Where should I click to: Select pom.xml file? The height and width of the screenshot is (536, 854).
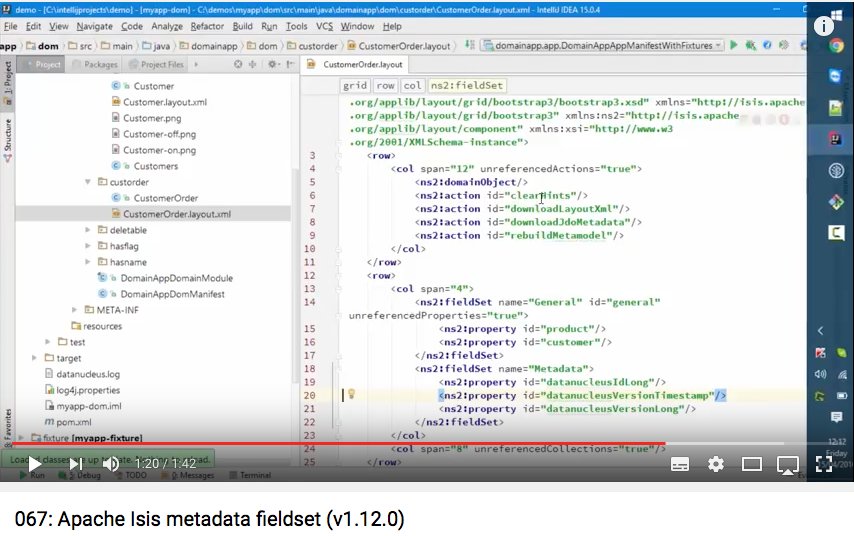(x=74, y=422)
